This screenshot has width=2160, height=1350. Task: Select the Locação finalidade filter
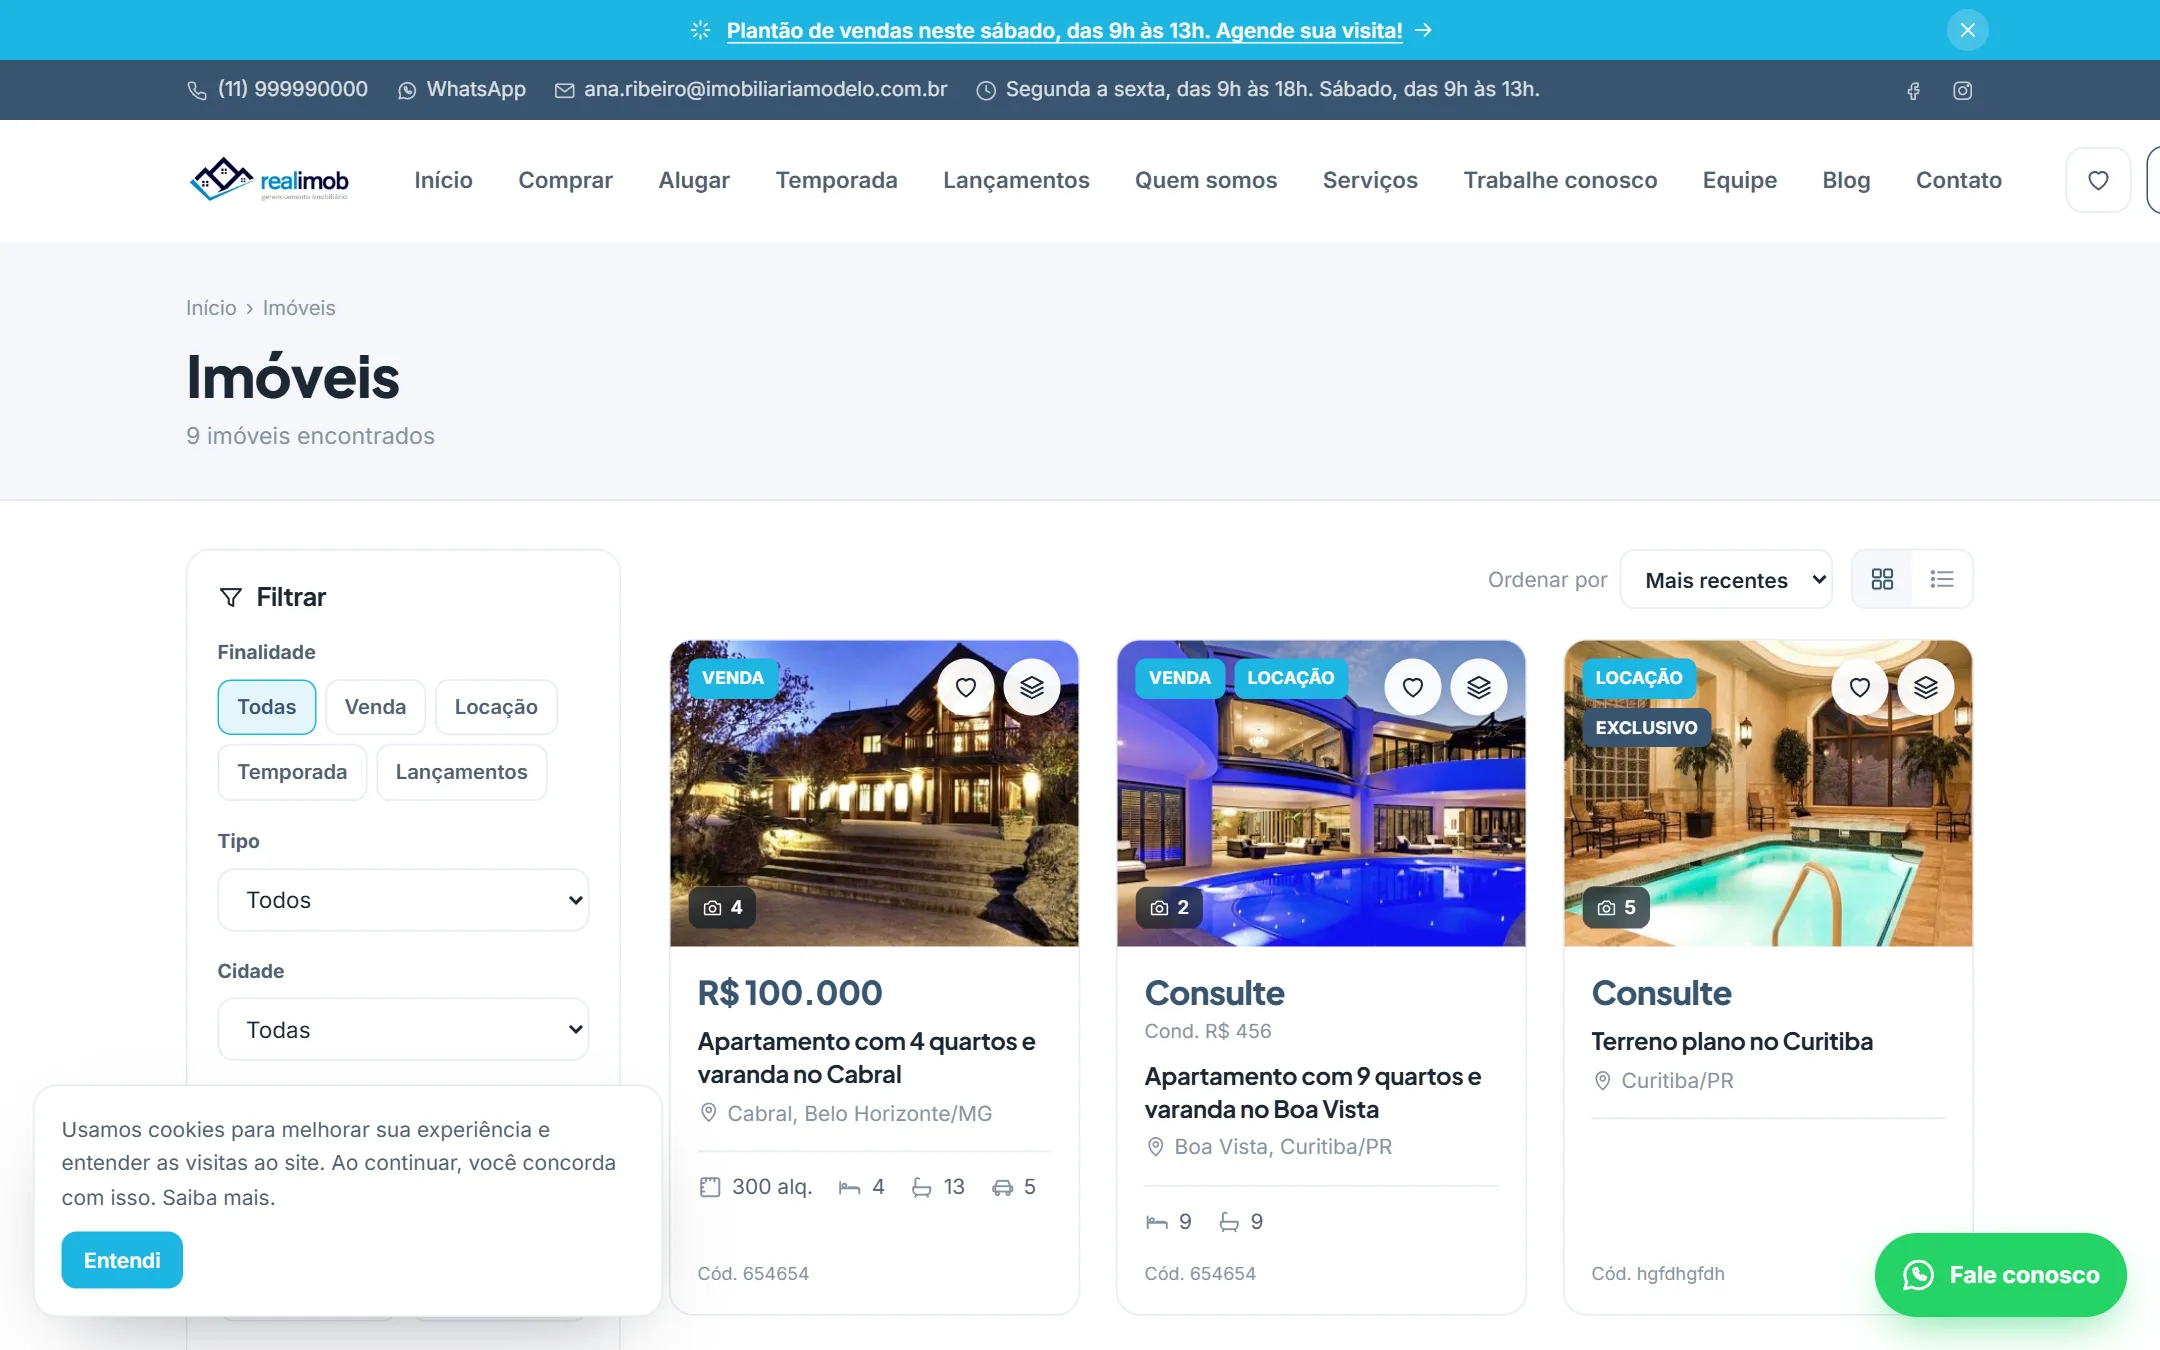click(x=496, y=707)
